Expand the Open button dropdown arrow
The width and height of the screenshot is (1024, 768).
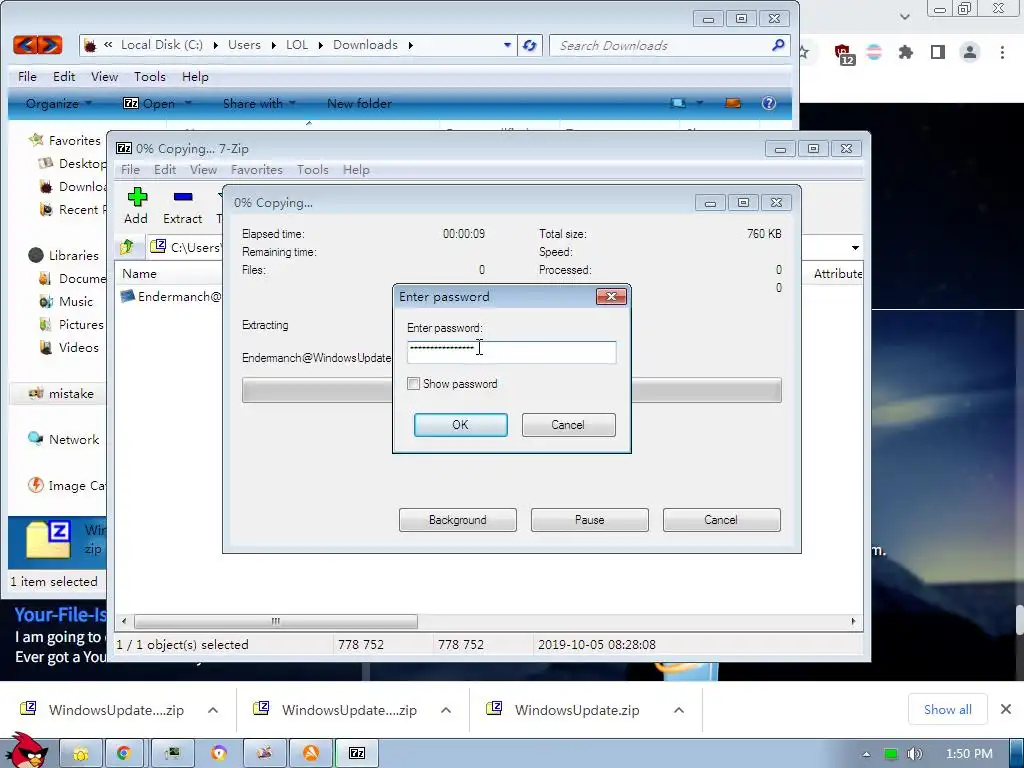(188, 103)
